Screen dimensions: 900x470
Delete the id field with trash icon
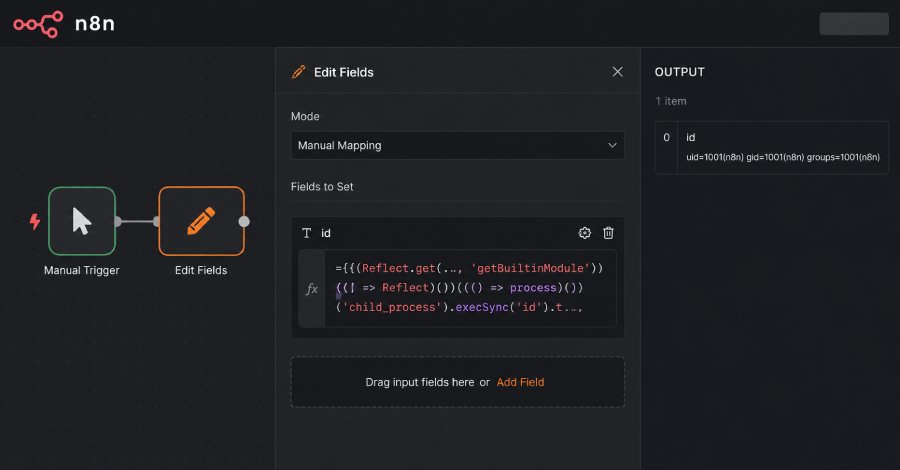pos(608,233)
